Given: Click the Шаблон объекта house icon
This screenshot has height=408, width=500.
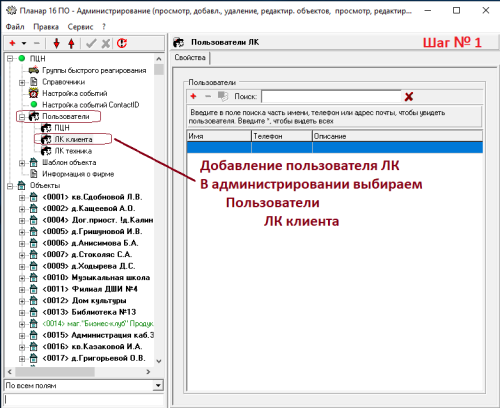Looking at the screenshot, I should coord(33,163).
